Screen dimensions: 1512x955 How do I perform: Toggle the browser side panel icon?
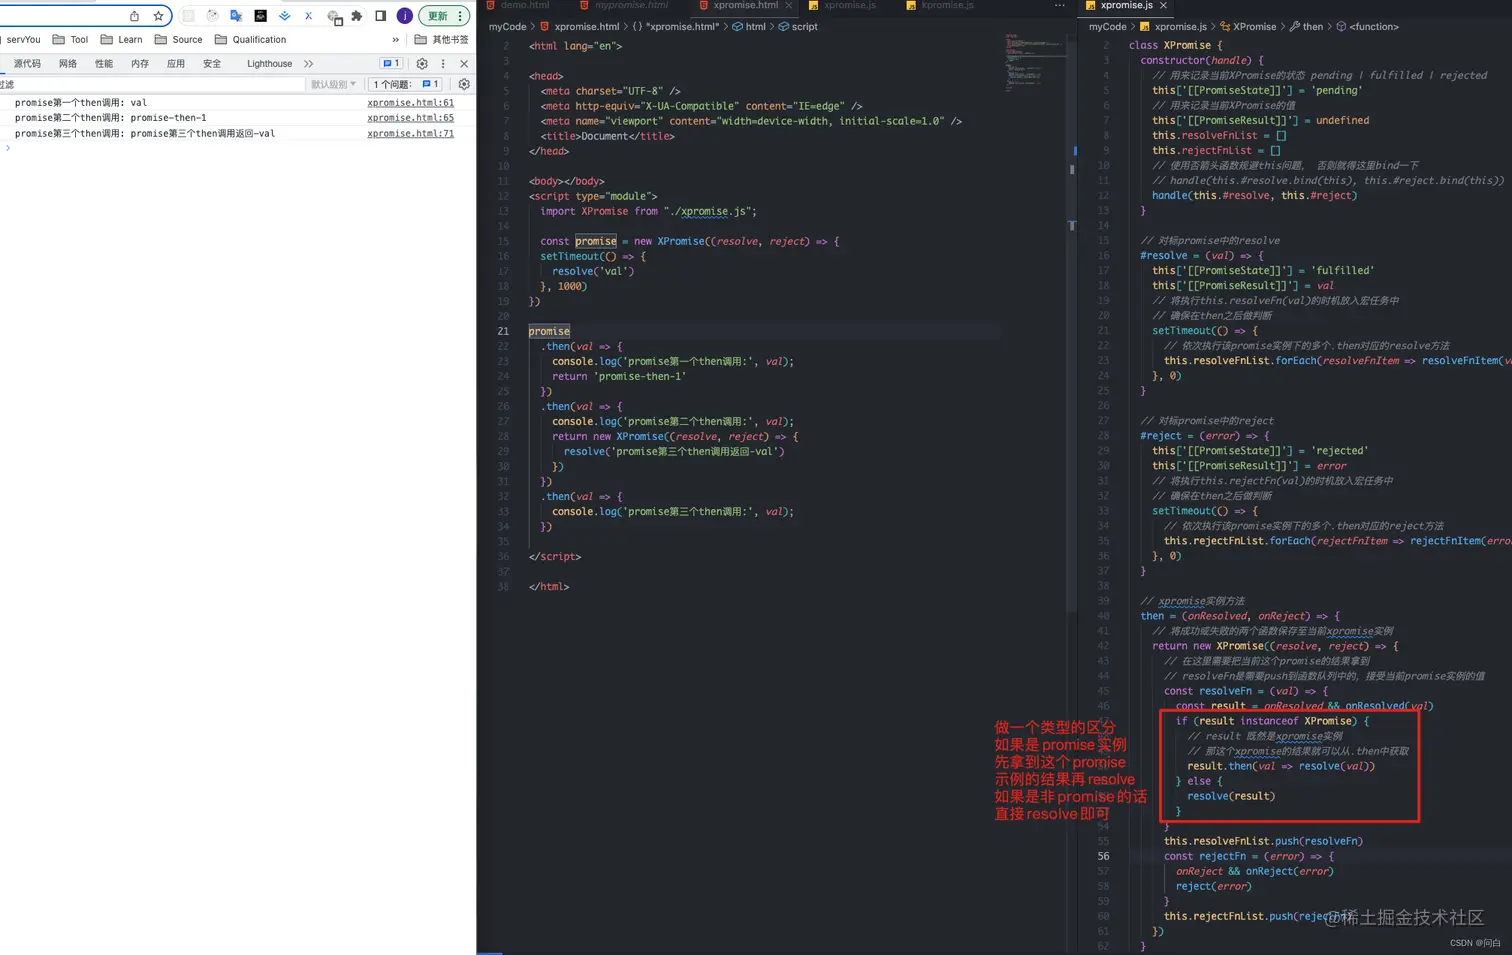click(381, 16)
